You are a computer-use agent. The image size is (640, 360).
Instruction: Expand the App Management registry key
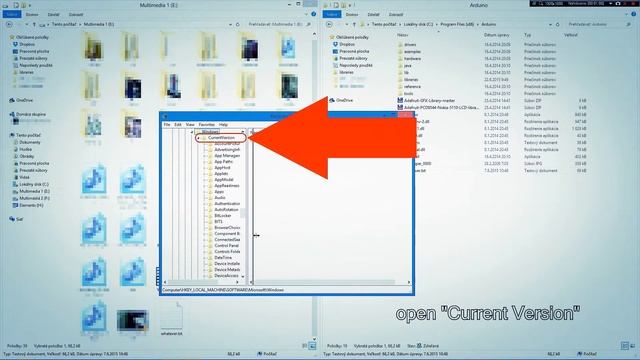205,156
